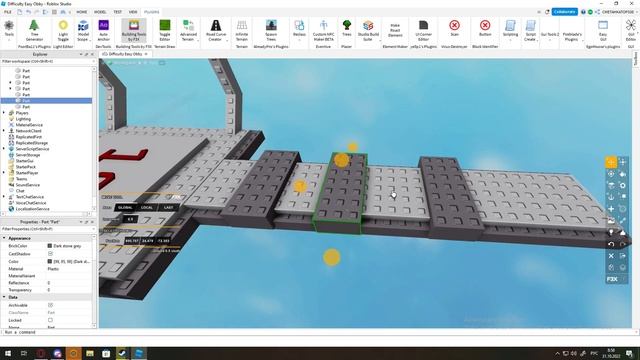Click the Color property swatch
Viewport: 640px width, 360px height.
pyautogui.click(x=50, y=261)
